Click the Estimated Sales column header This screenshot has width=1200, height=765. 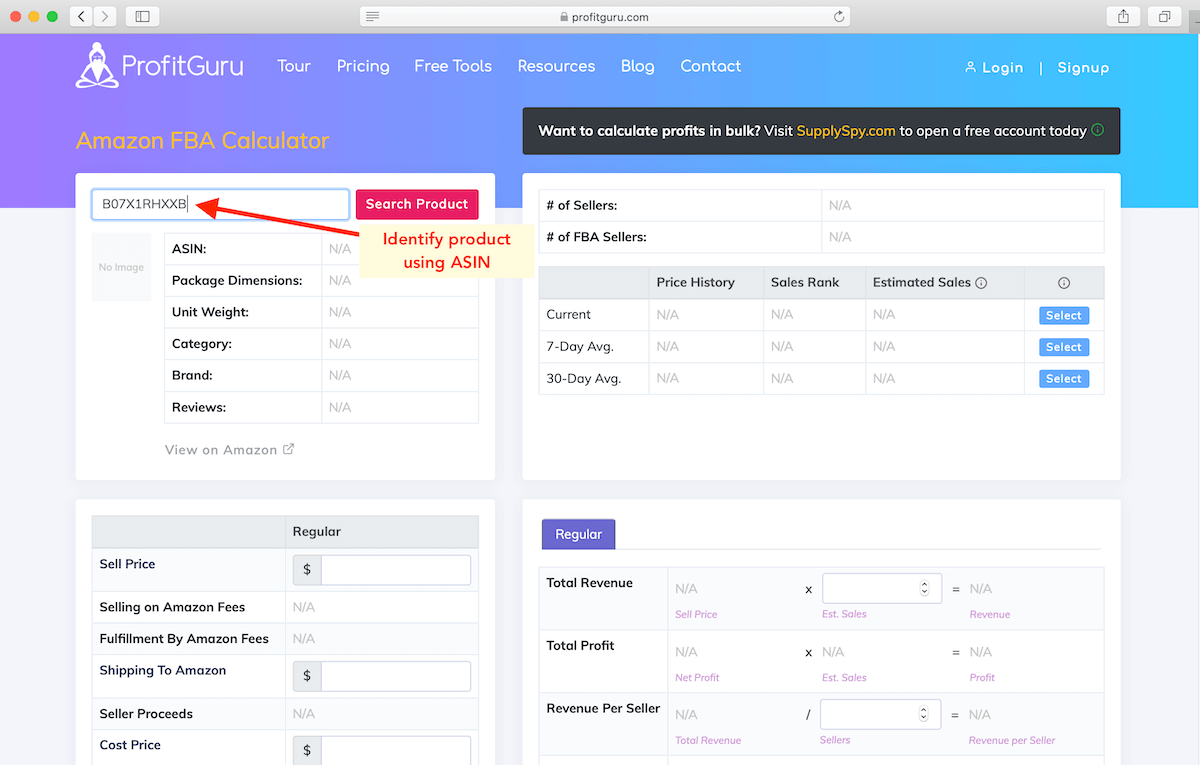tap(922, 283)
